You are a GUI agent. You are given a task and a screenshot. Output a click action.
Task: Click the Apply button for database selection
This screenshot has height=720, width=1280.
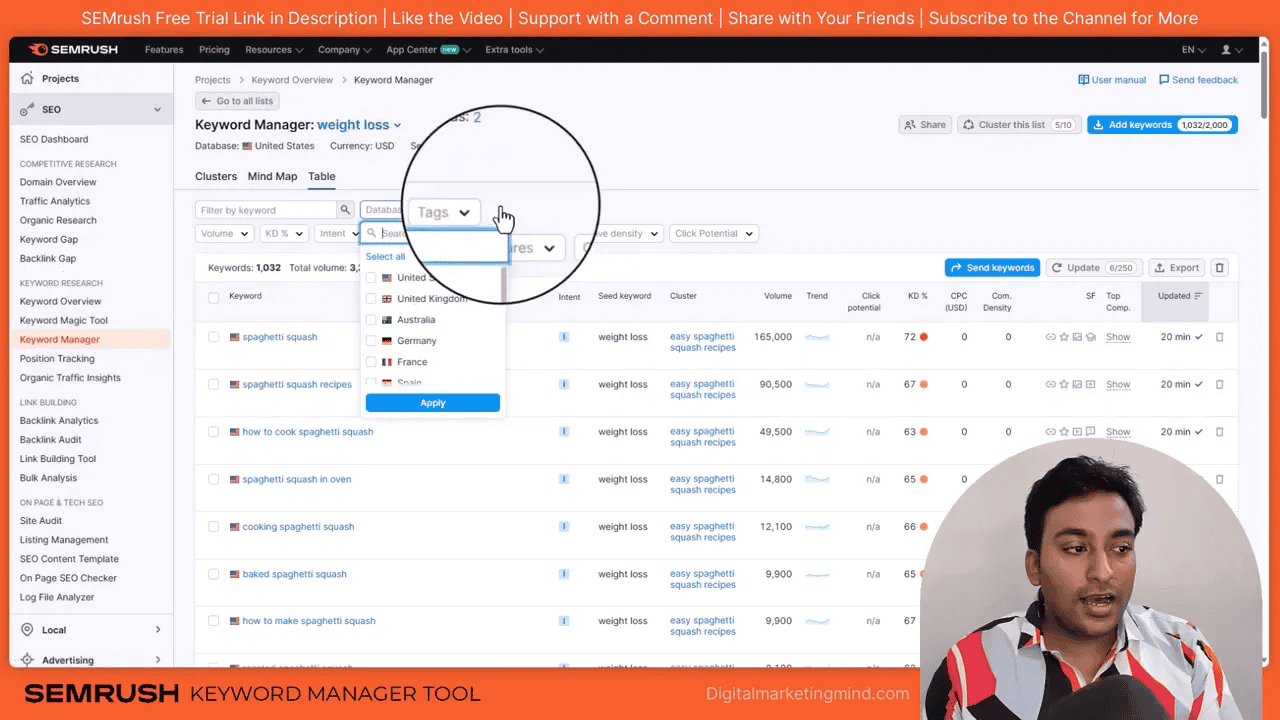(432, 402)
